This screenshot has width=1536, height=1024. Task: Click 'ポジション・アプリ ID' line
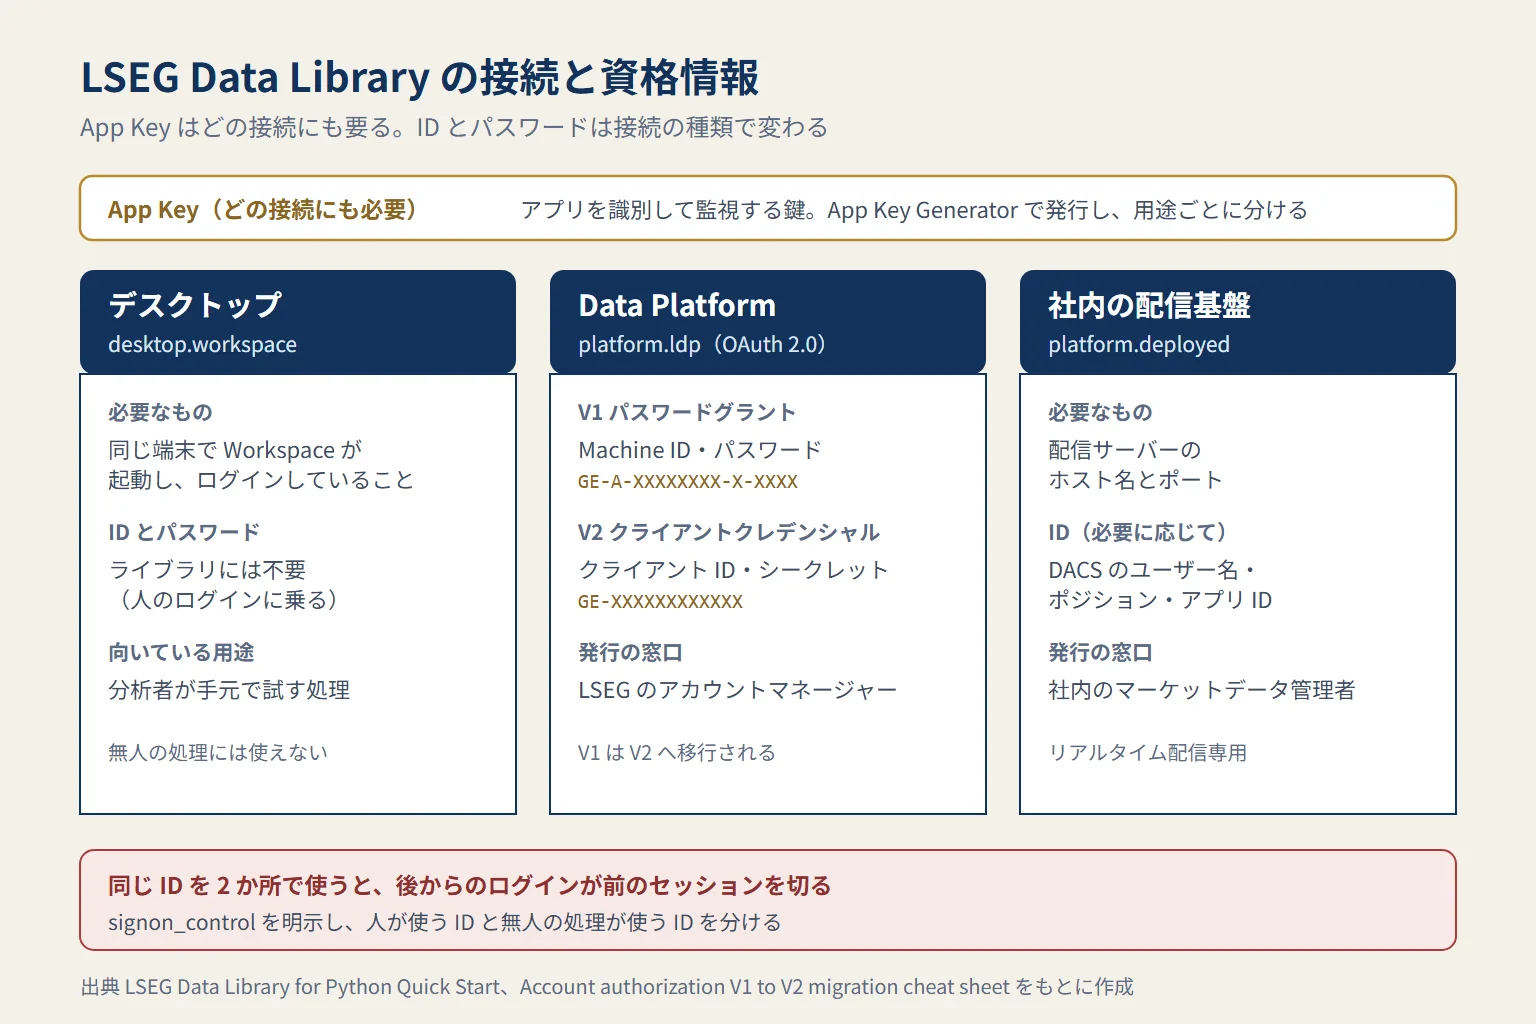pyautogui.click(x=1160, y=600)
